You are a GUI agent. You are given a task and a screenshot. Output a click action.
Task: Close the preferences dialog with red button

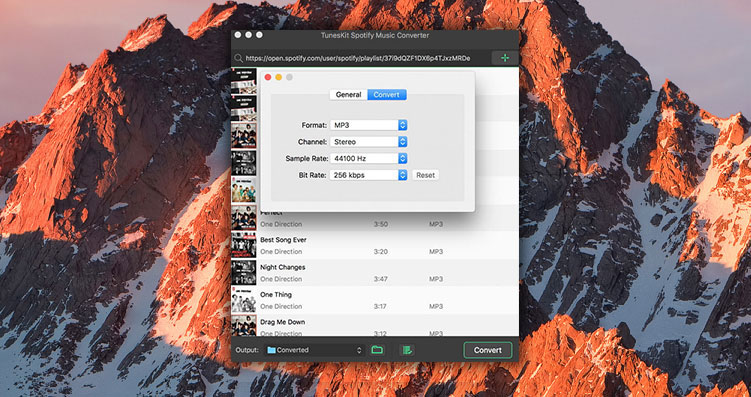[268, 77]
